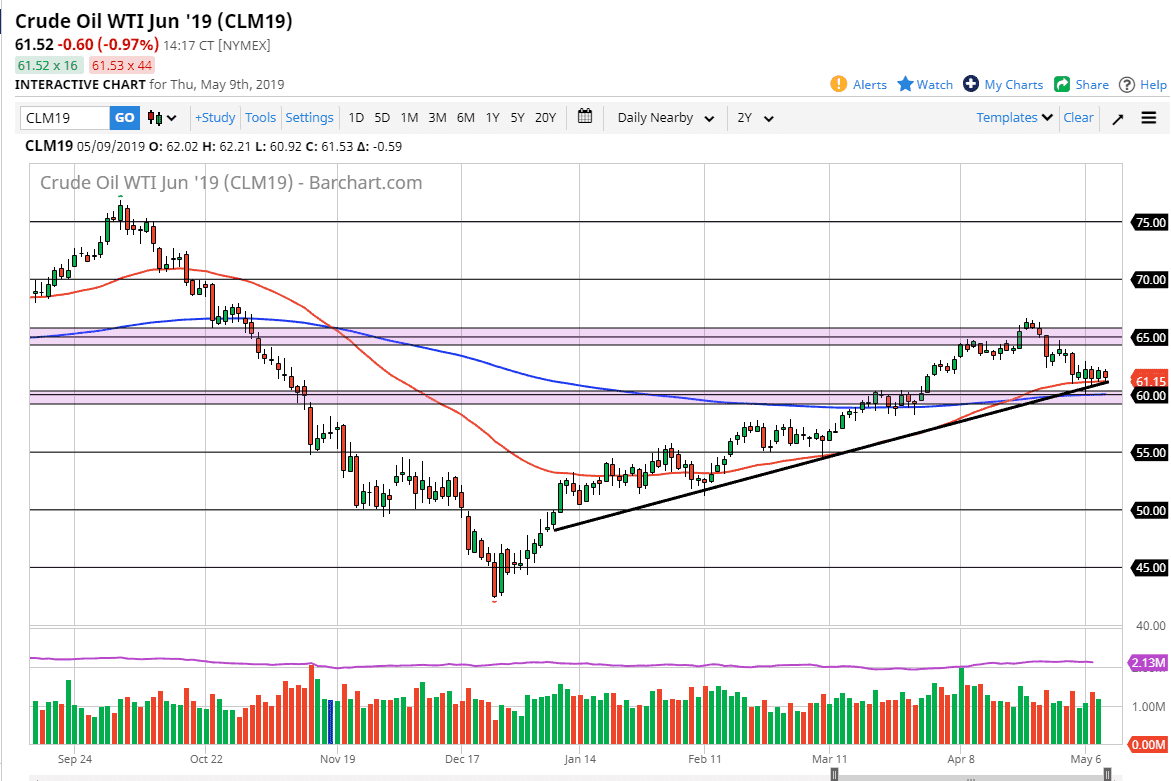Open the calendar date selector icon
Viewport: 1171px width, 781px height.
[585, 117]
